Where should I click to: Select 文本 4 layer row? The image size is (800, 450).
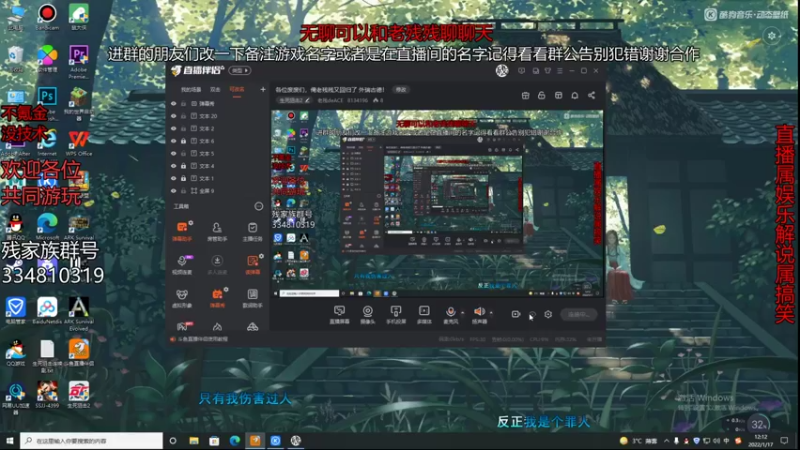click(x=218, y=166)
